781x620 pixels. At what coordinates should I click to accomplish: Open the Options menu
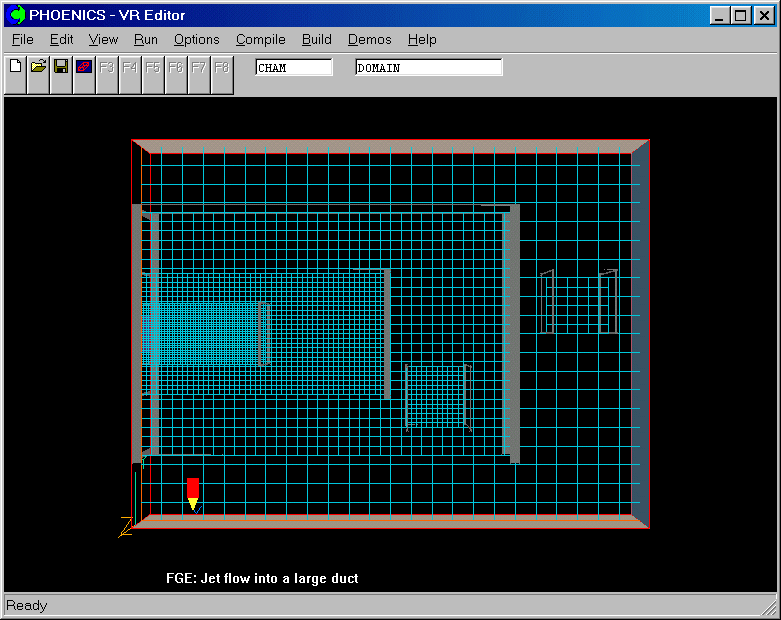[197, 39]
